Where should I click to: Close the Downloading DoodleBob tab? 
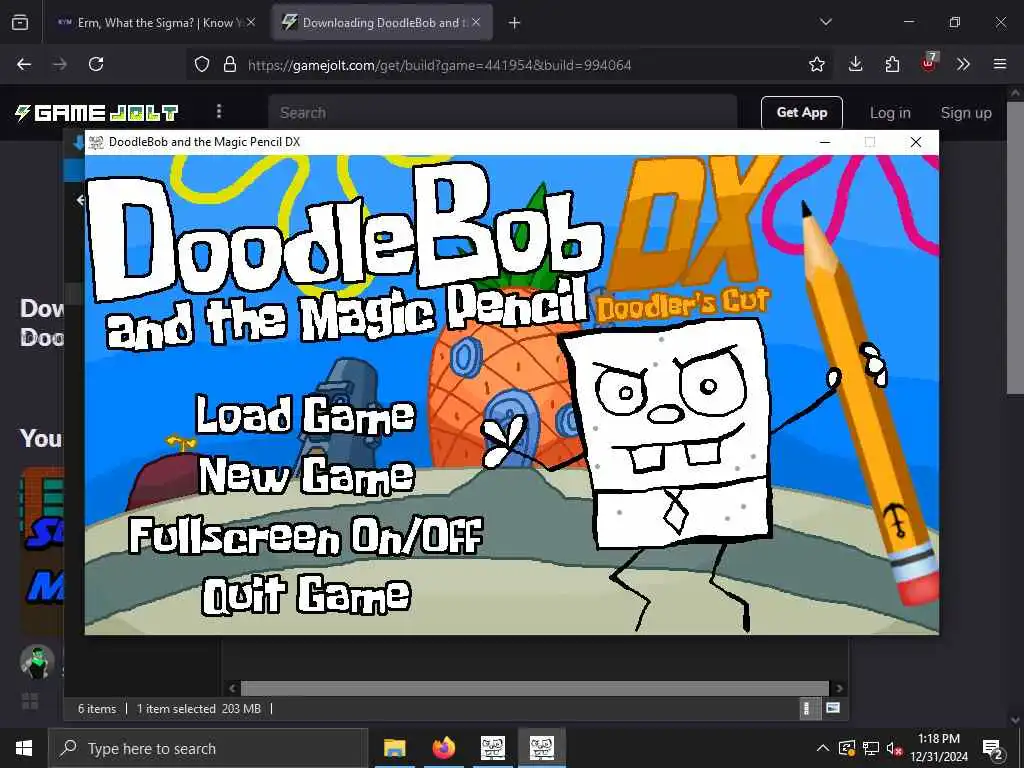pos(476,23)
